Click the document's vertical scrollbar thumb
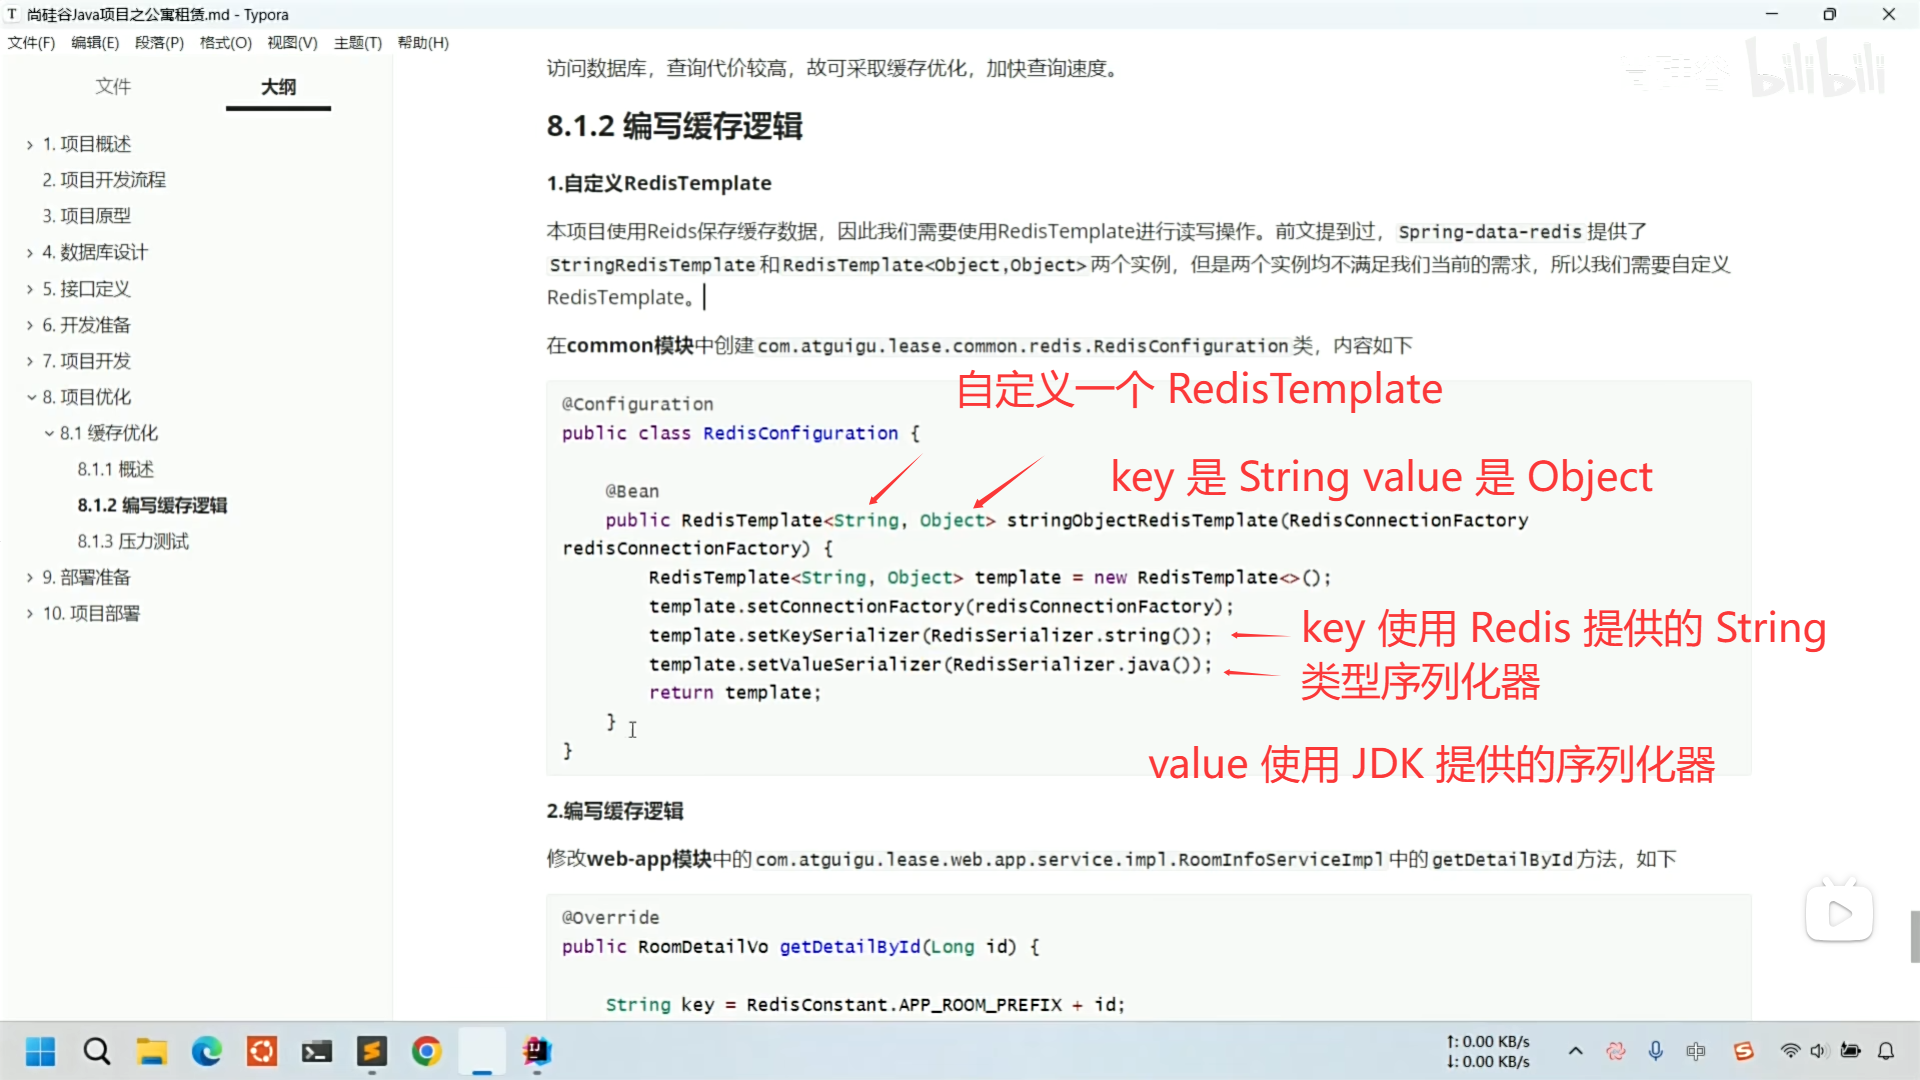 1914,936
